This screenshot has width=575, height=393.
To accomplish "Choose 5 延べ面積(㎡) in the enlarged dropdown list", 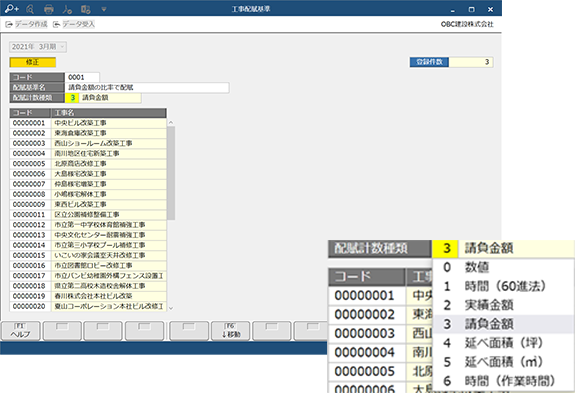I will click(x=503, y=362).
